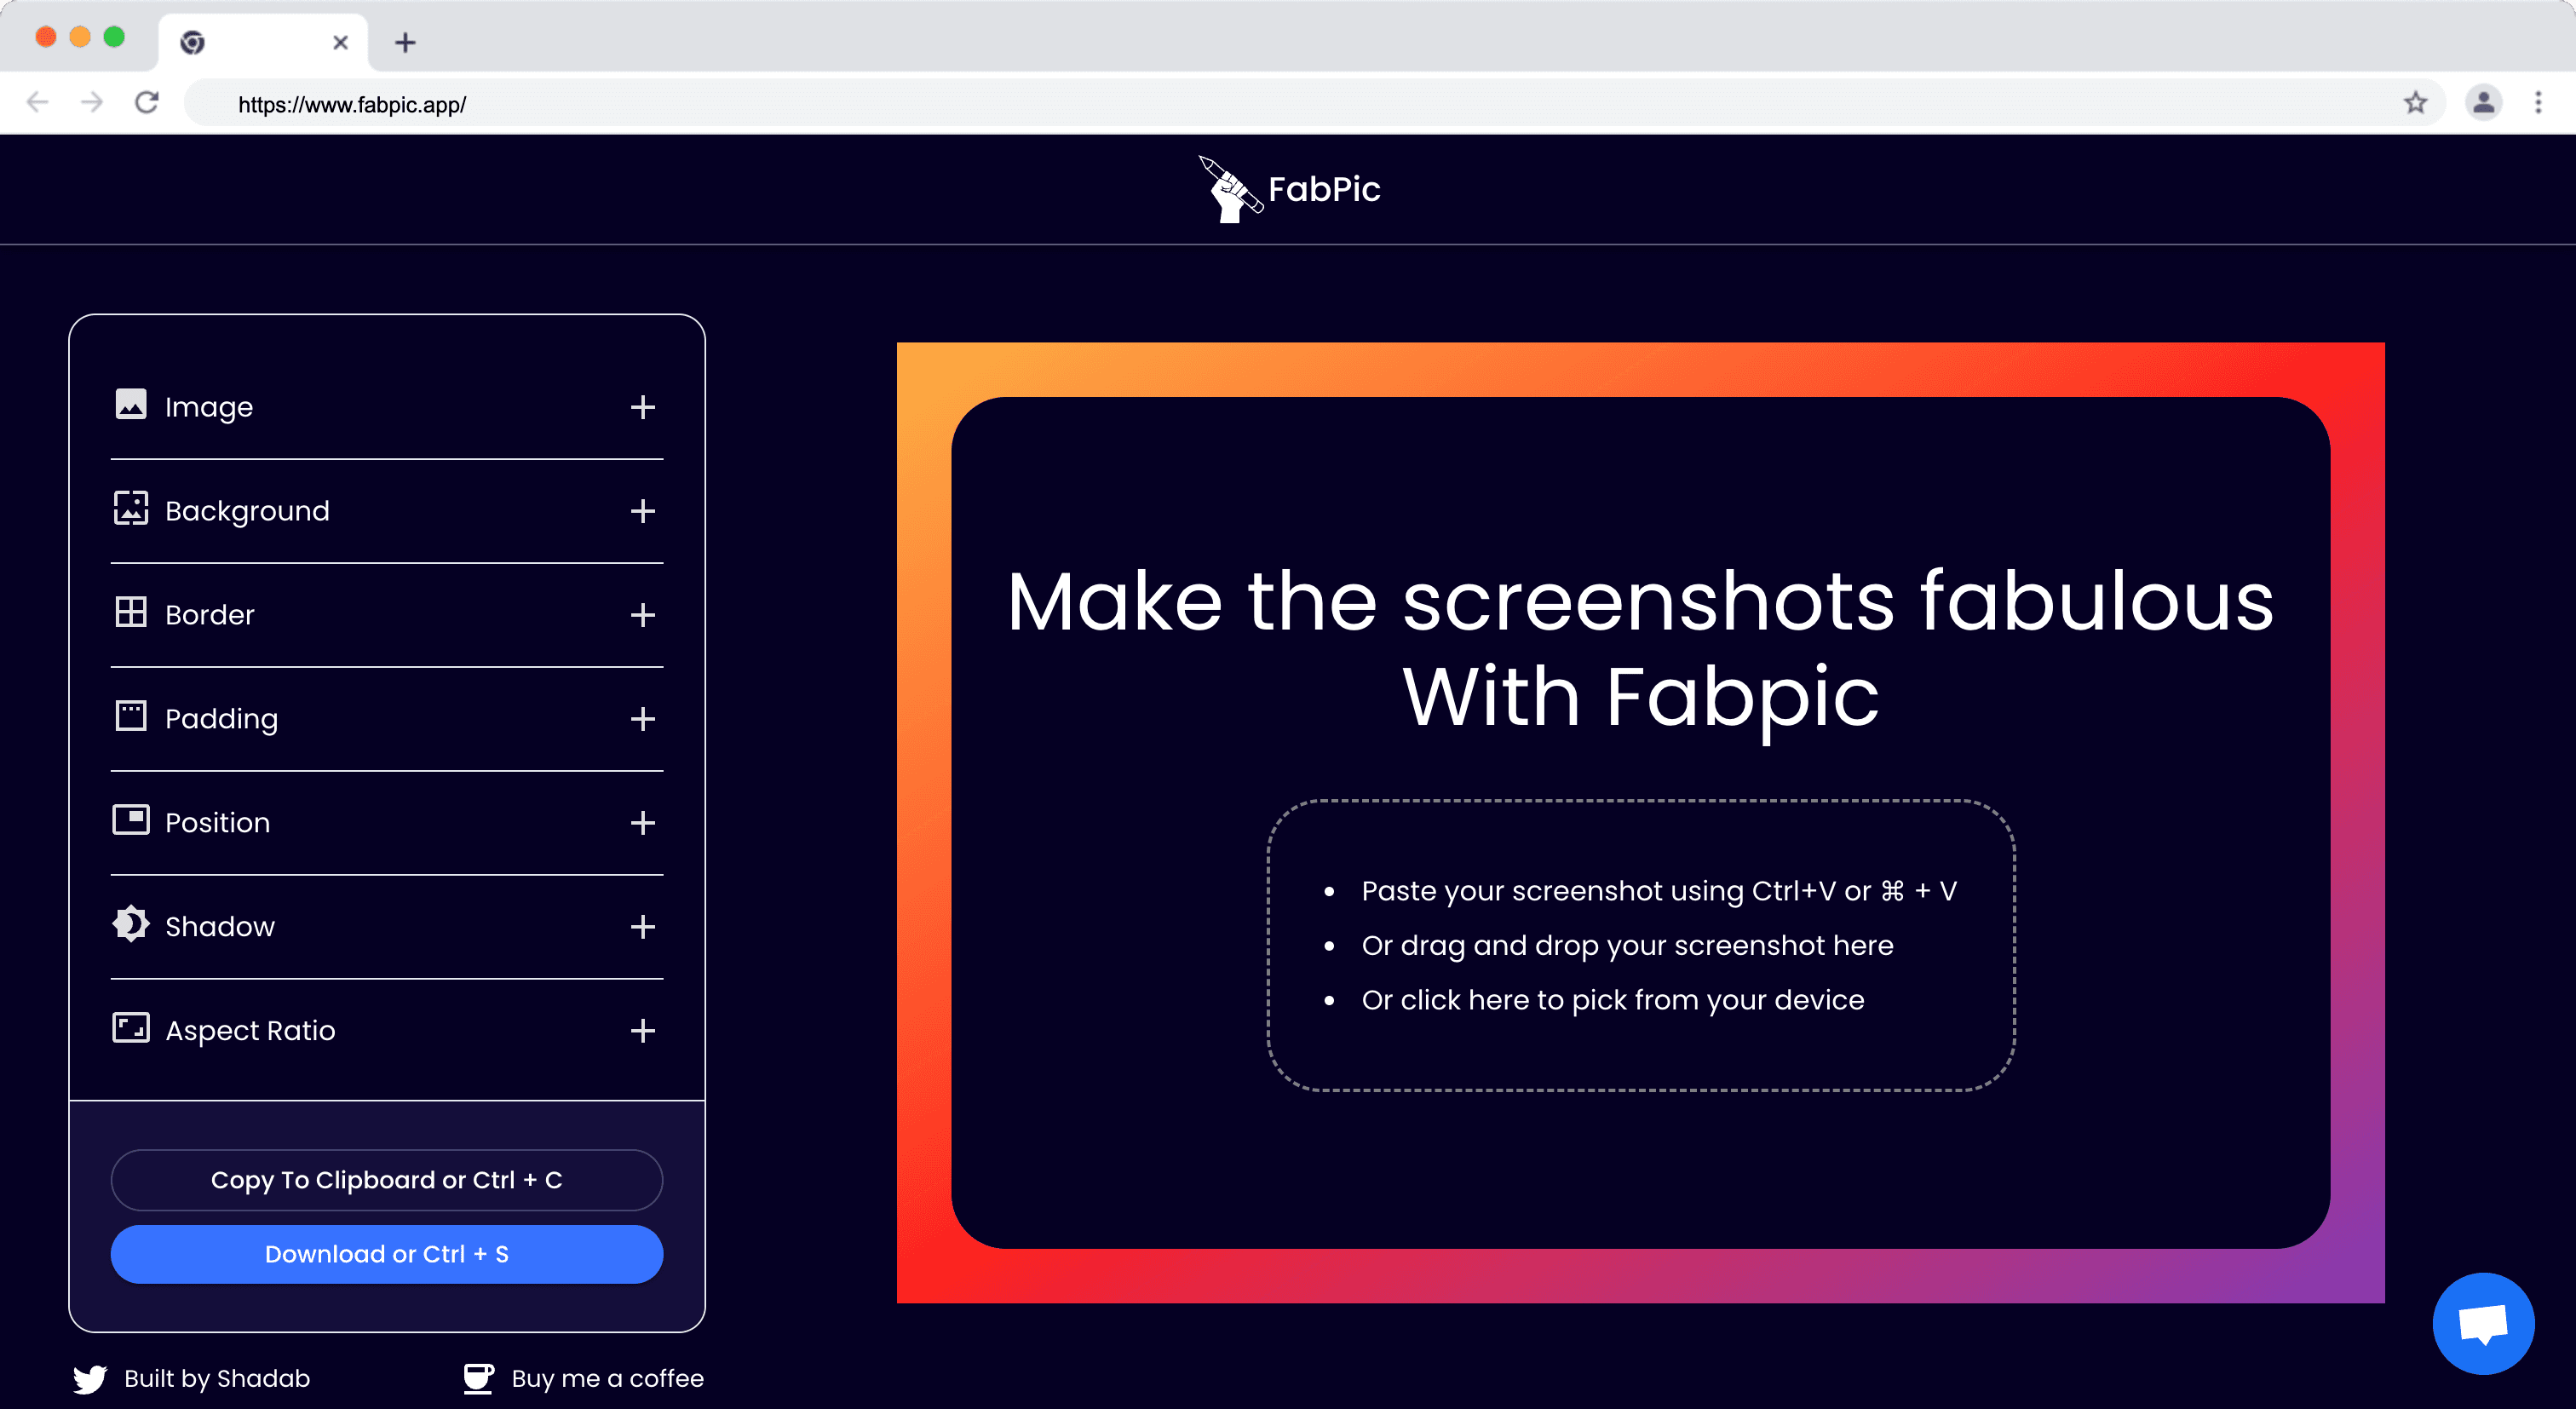The height and width of the screenshot is (1409, 2576).
Task: Click the Position picture-in-picture icon
Action: 131,821
